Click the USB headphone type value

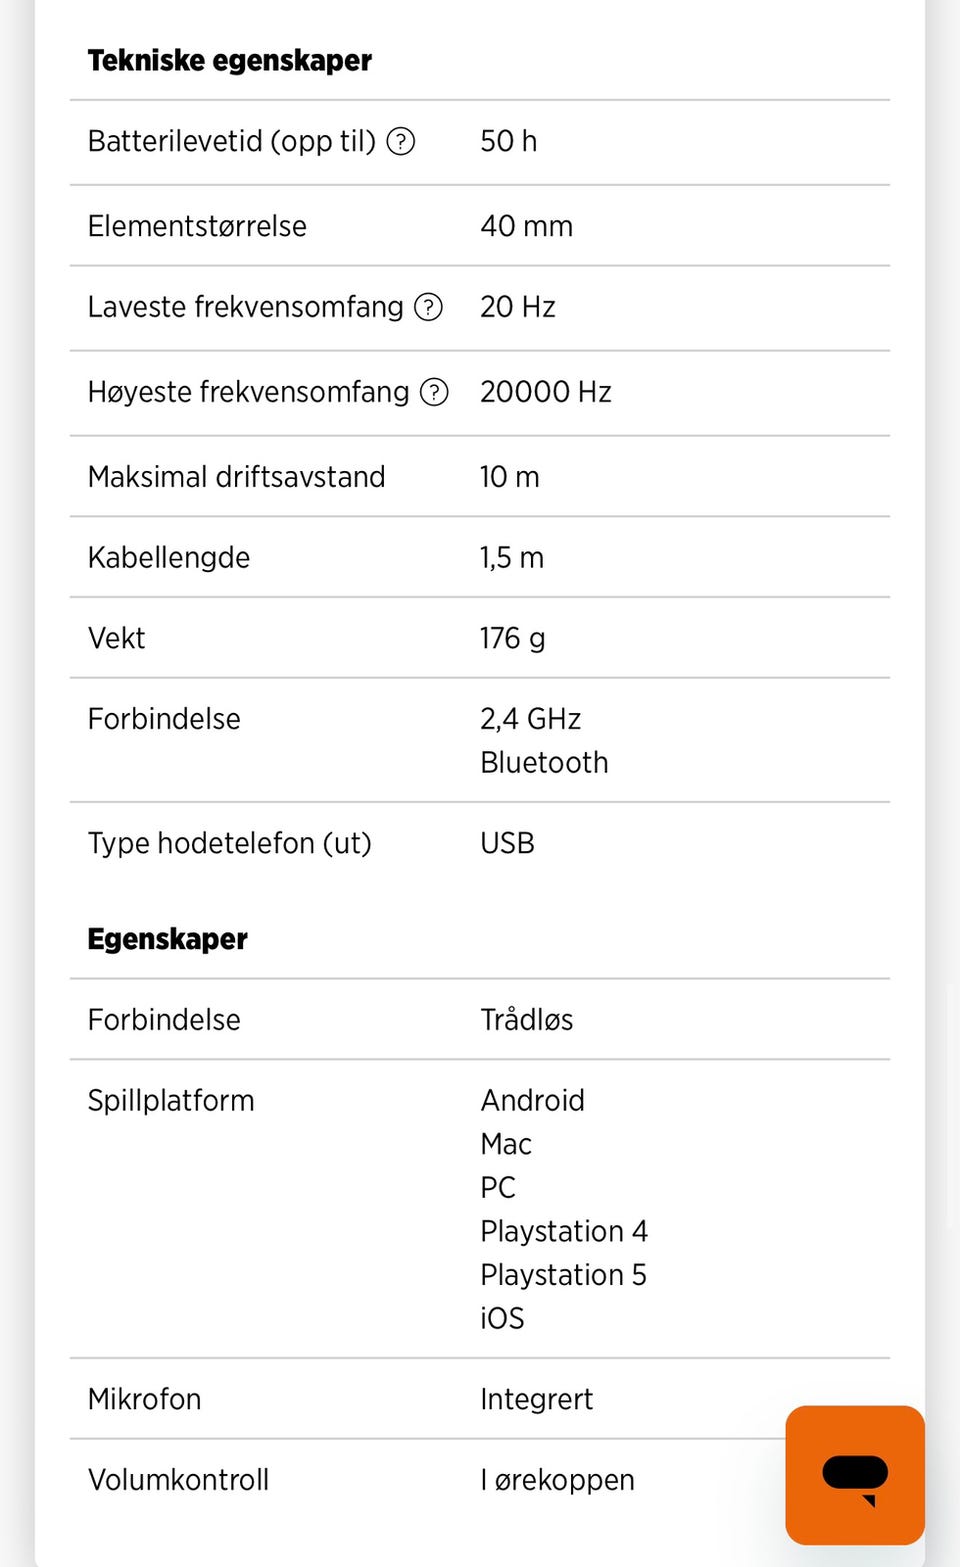507,843
